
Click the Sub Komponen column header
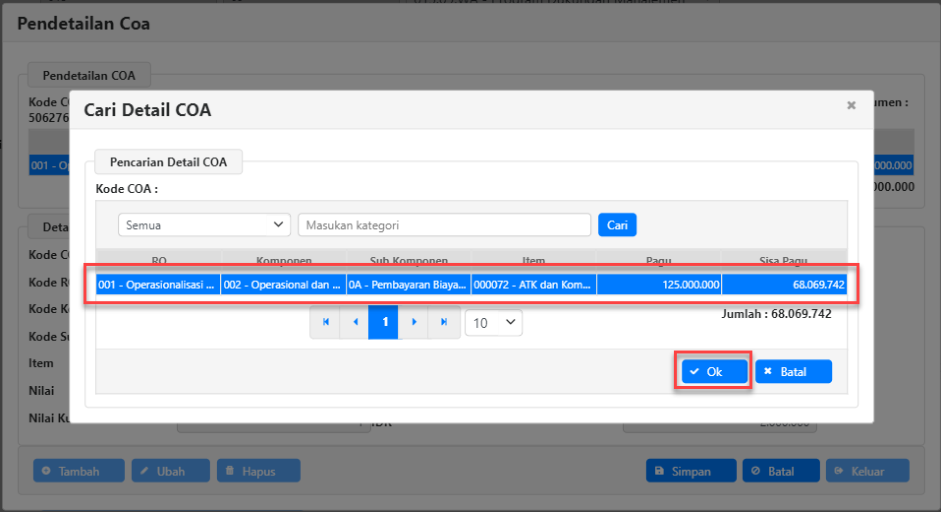408,259
